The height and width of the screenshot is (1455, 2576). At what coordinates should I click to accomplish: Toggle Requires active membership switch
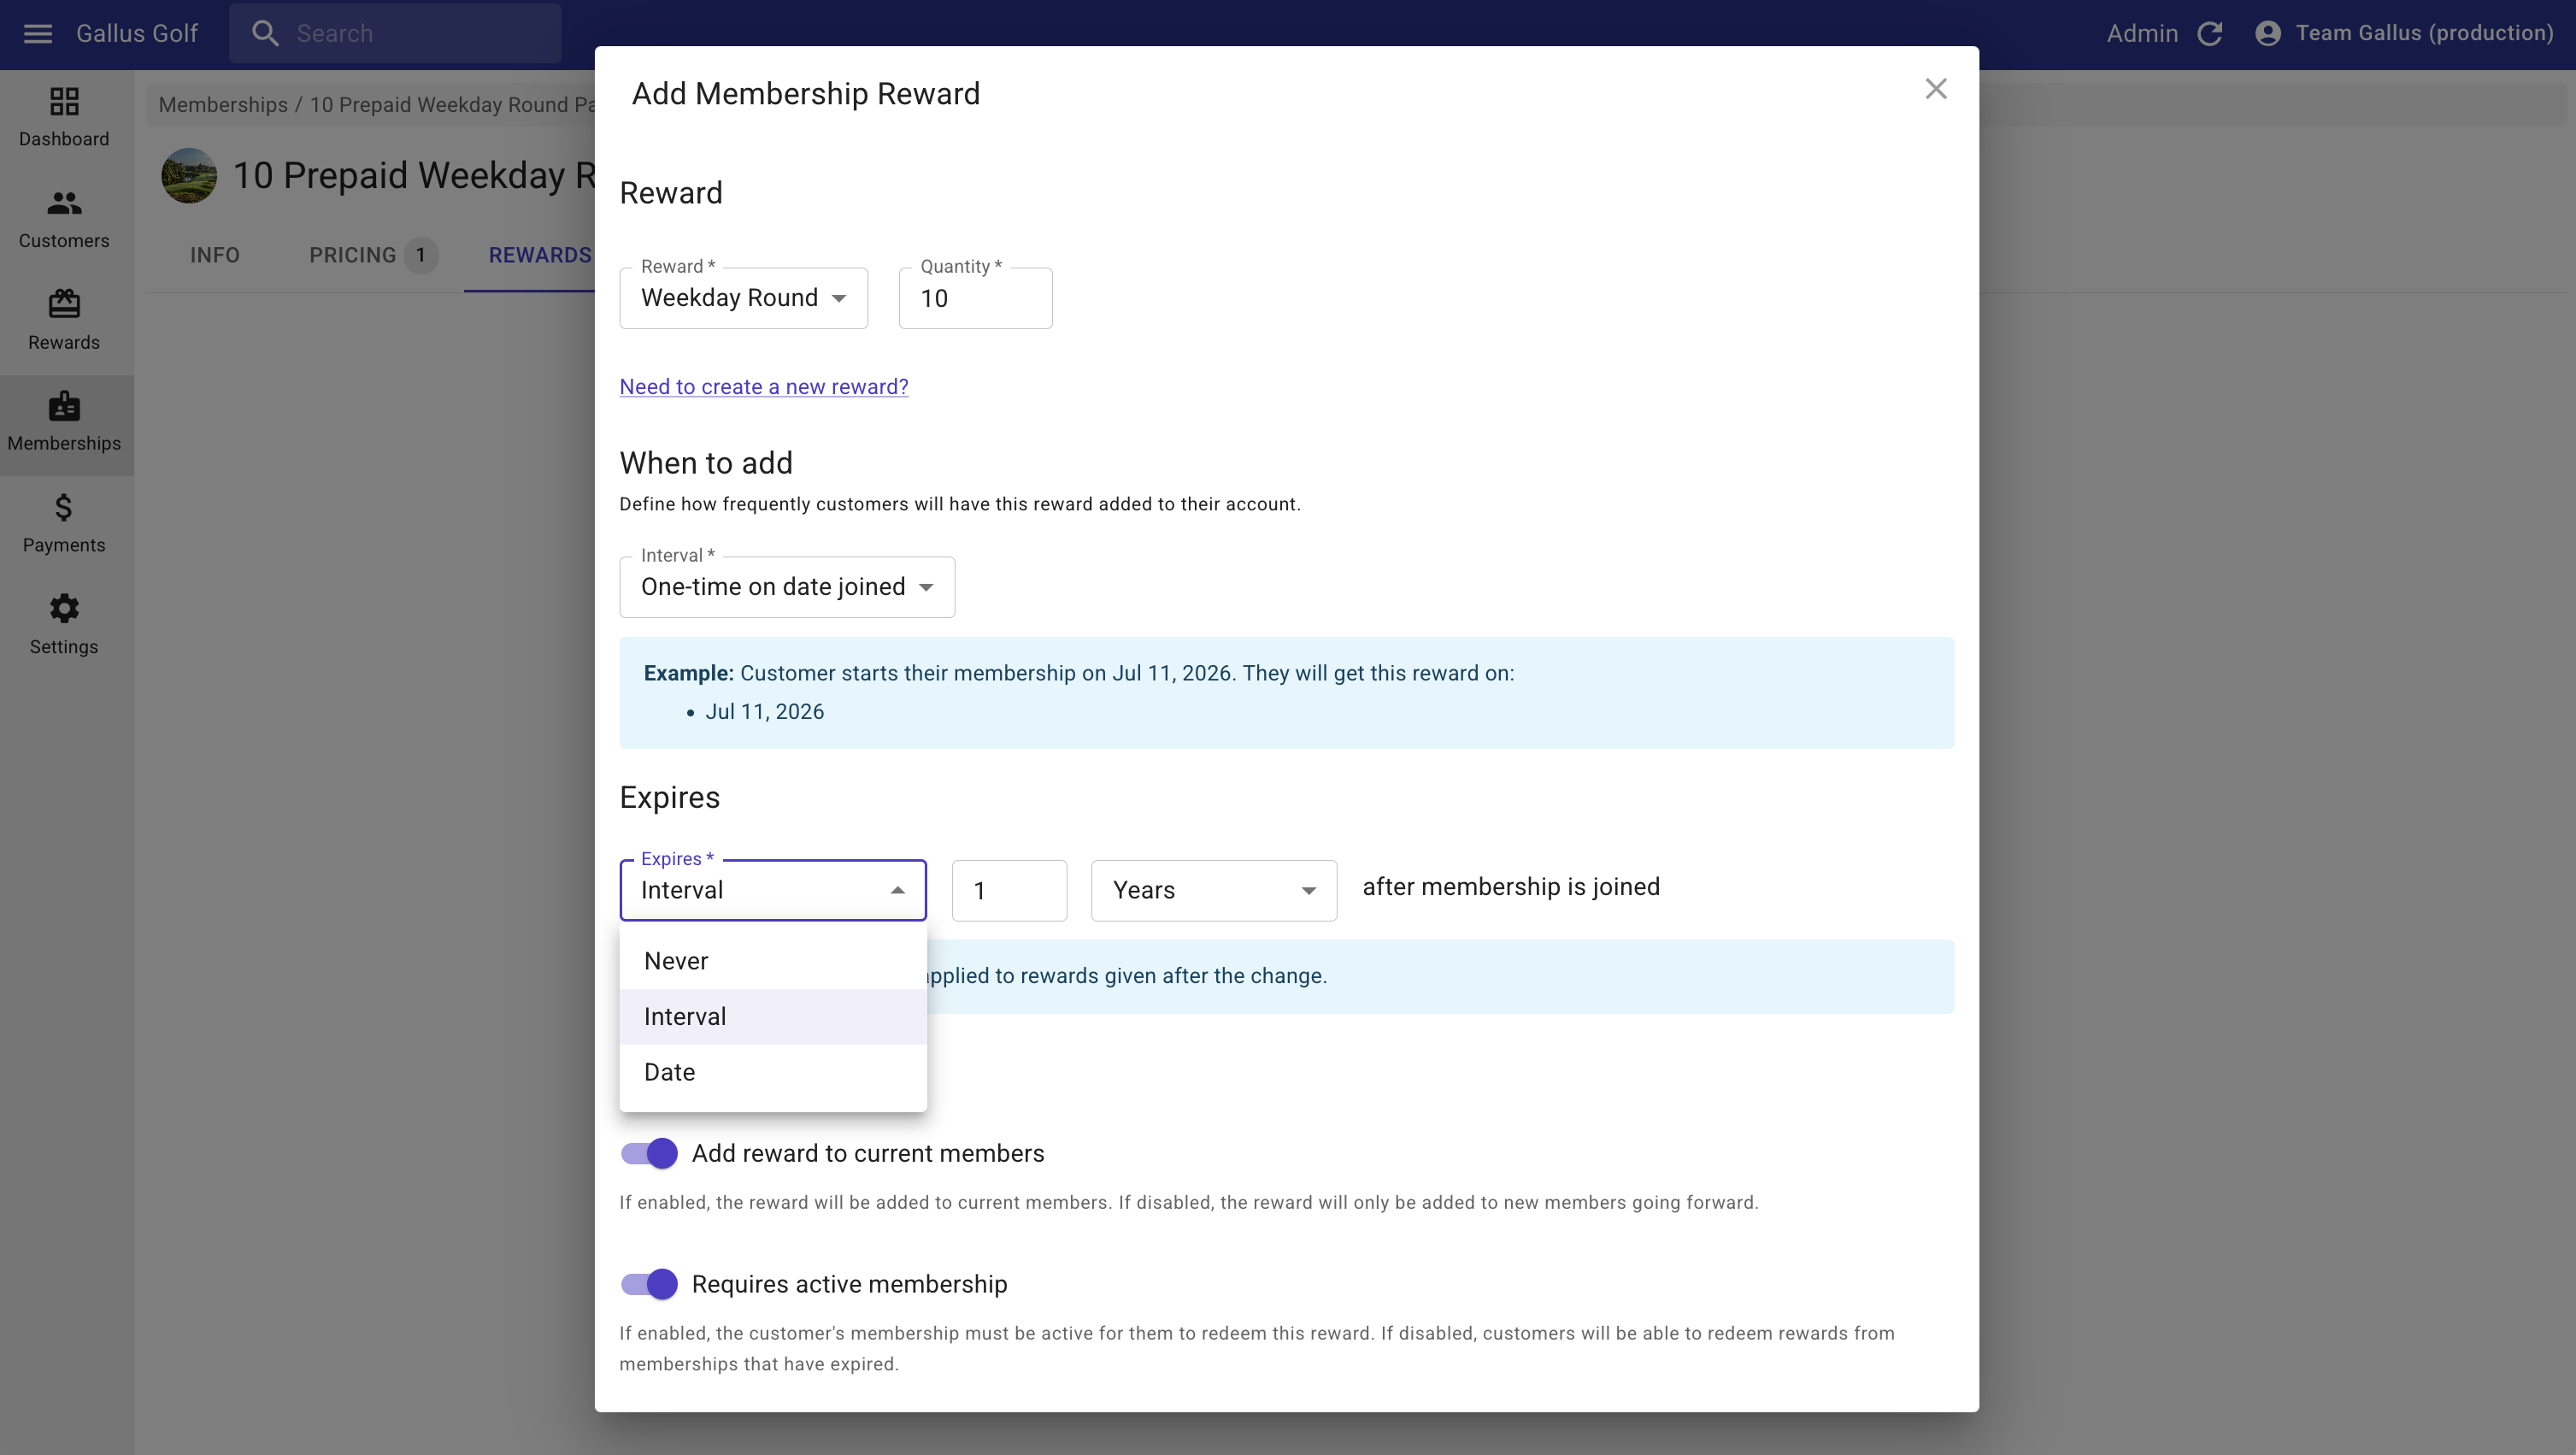pos(649,1284)
